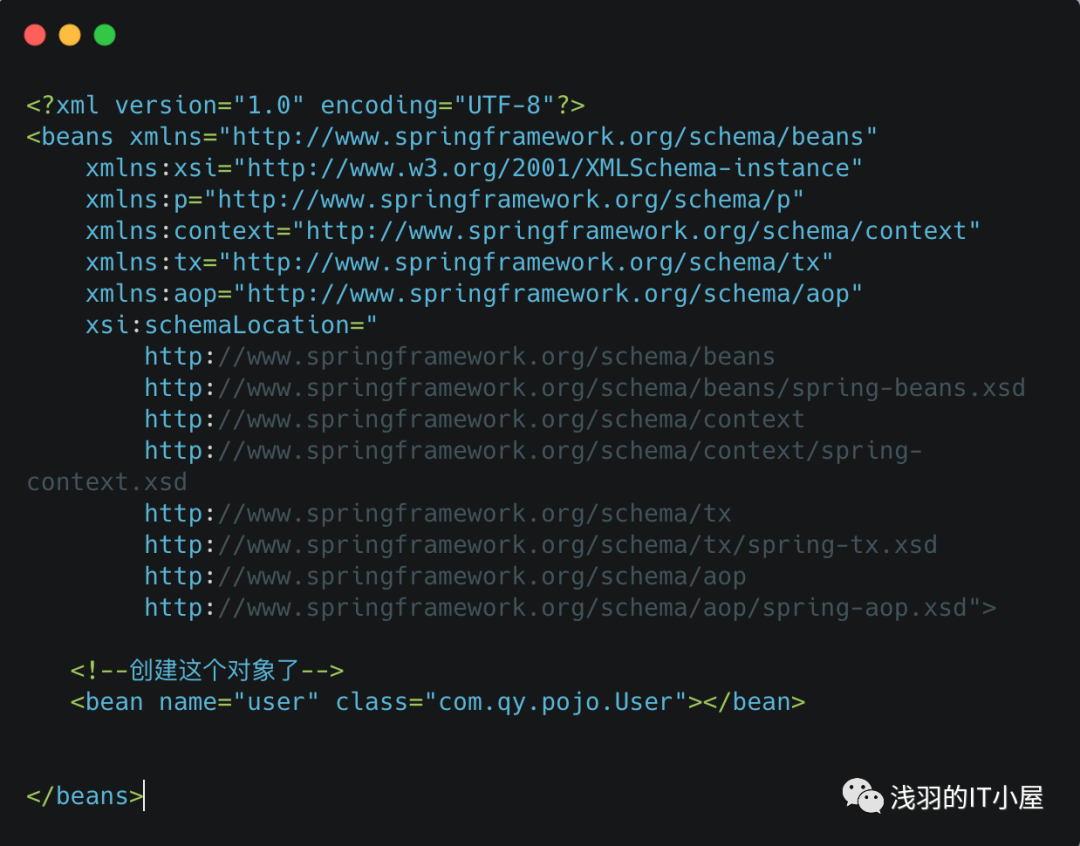
Task: Select the "user" bean name value
Action: pos(276,702)
